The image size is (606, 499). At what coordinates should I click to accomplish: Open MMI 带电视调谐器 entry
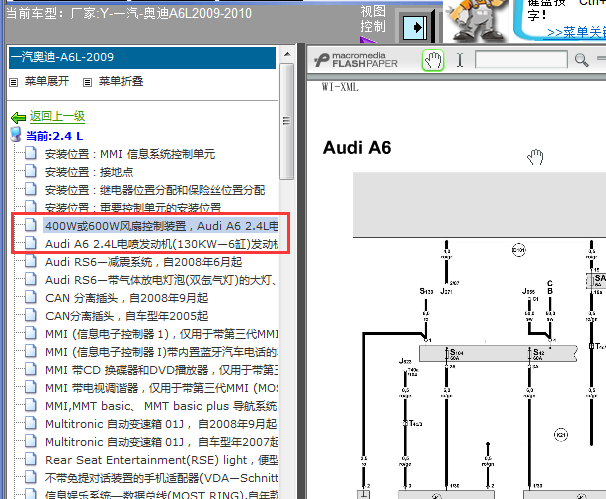click(x=162, y=388)
